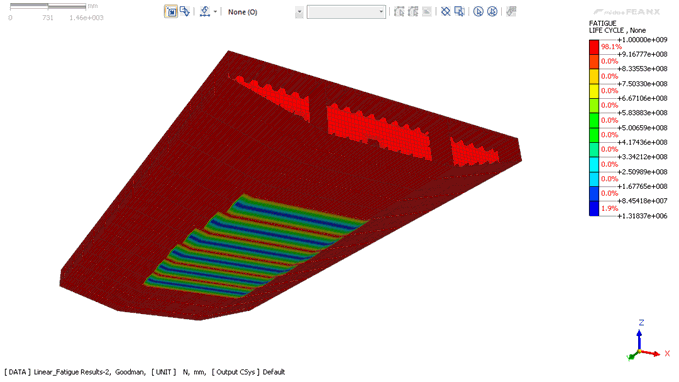This screenshot has height=382, width=679.
Task: Click the greyed rightmost toolbar icon
Action: pos(511,12)
